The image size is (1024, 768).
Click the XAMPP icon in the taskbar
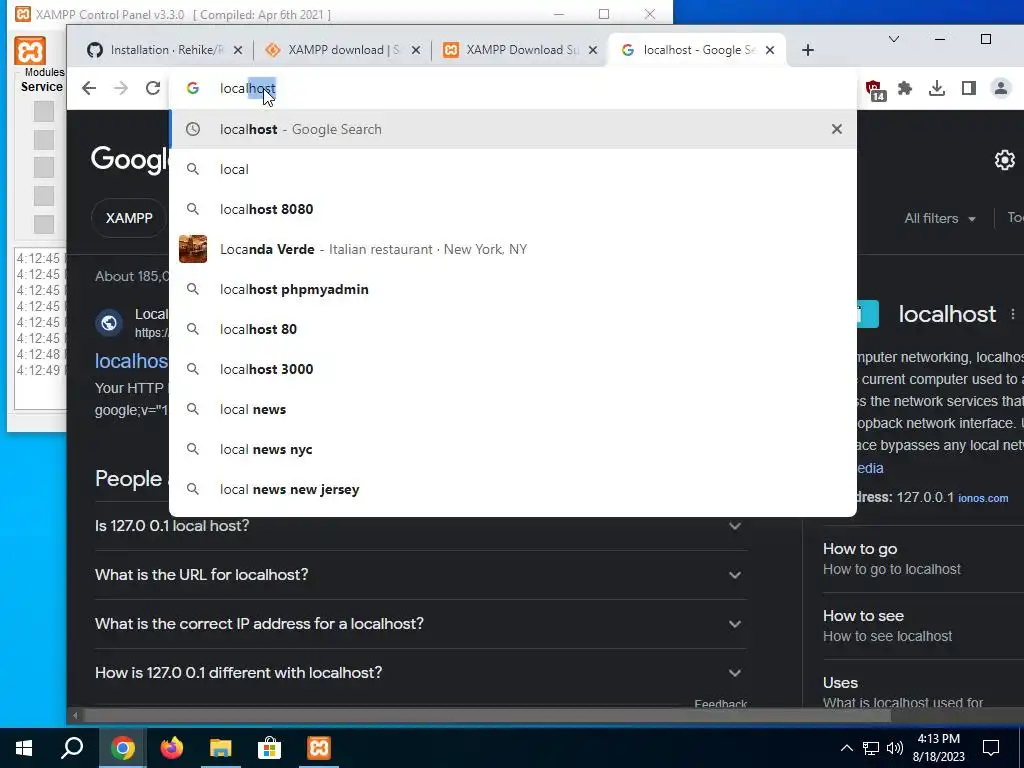click(x=319, y=748)
